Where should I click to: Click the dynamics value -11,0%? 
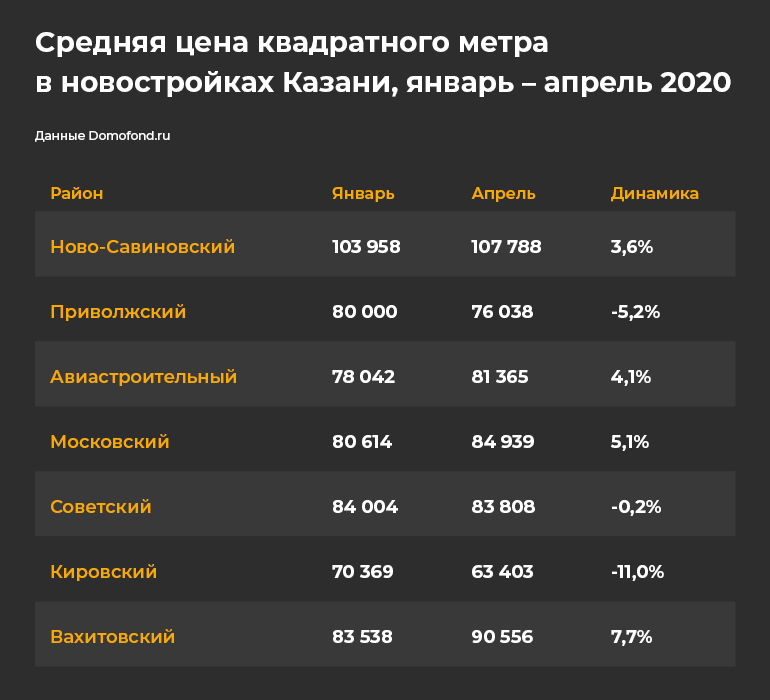[637, 572]
